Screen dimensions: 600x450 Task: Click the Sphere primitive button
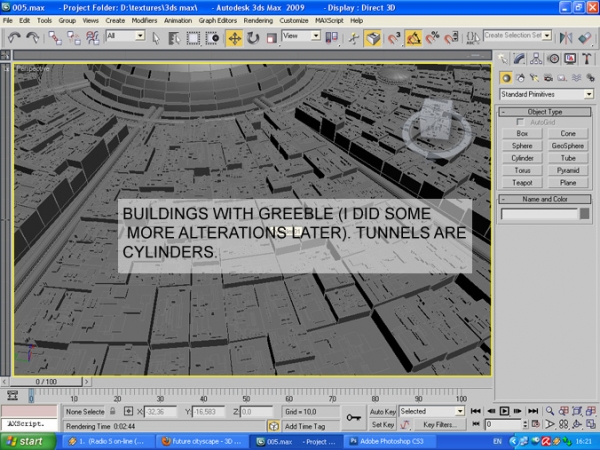[x=522, y=146]
